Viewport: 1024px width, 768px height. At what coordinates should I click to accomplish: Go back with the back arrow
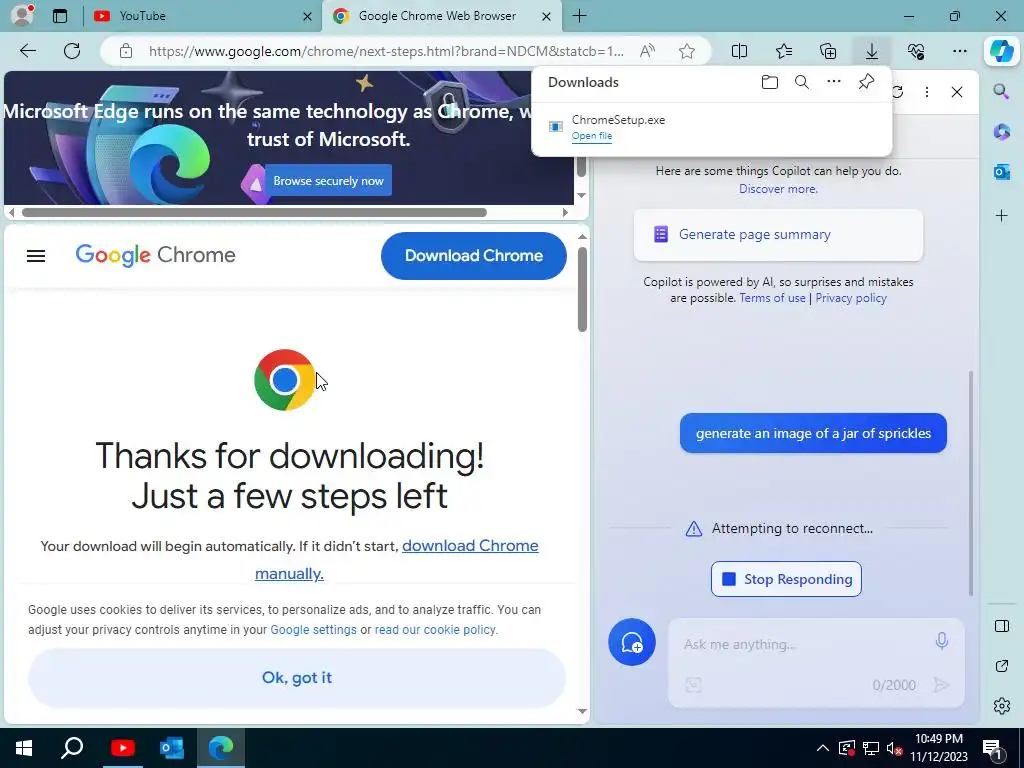(27, 51)
